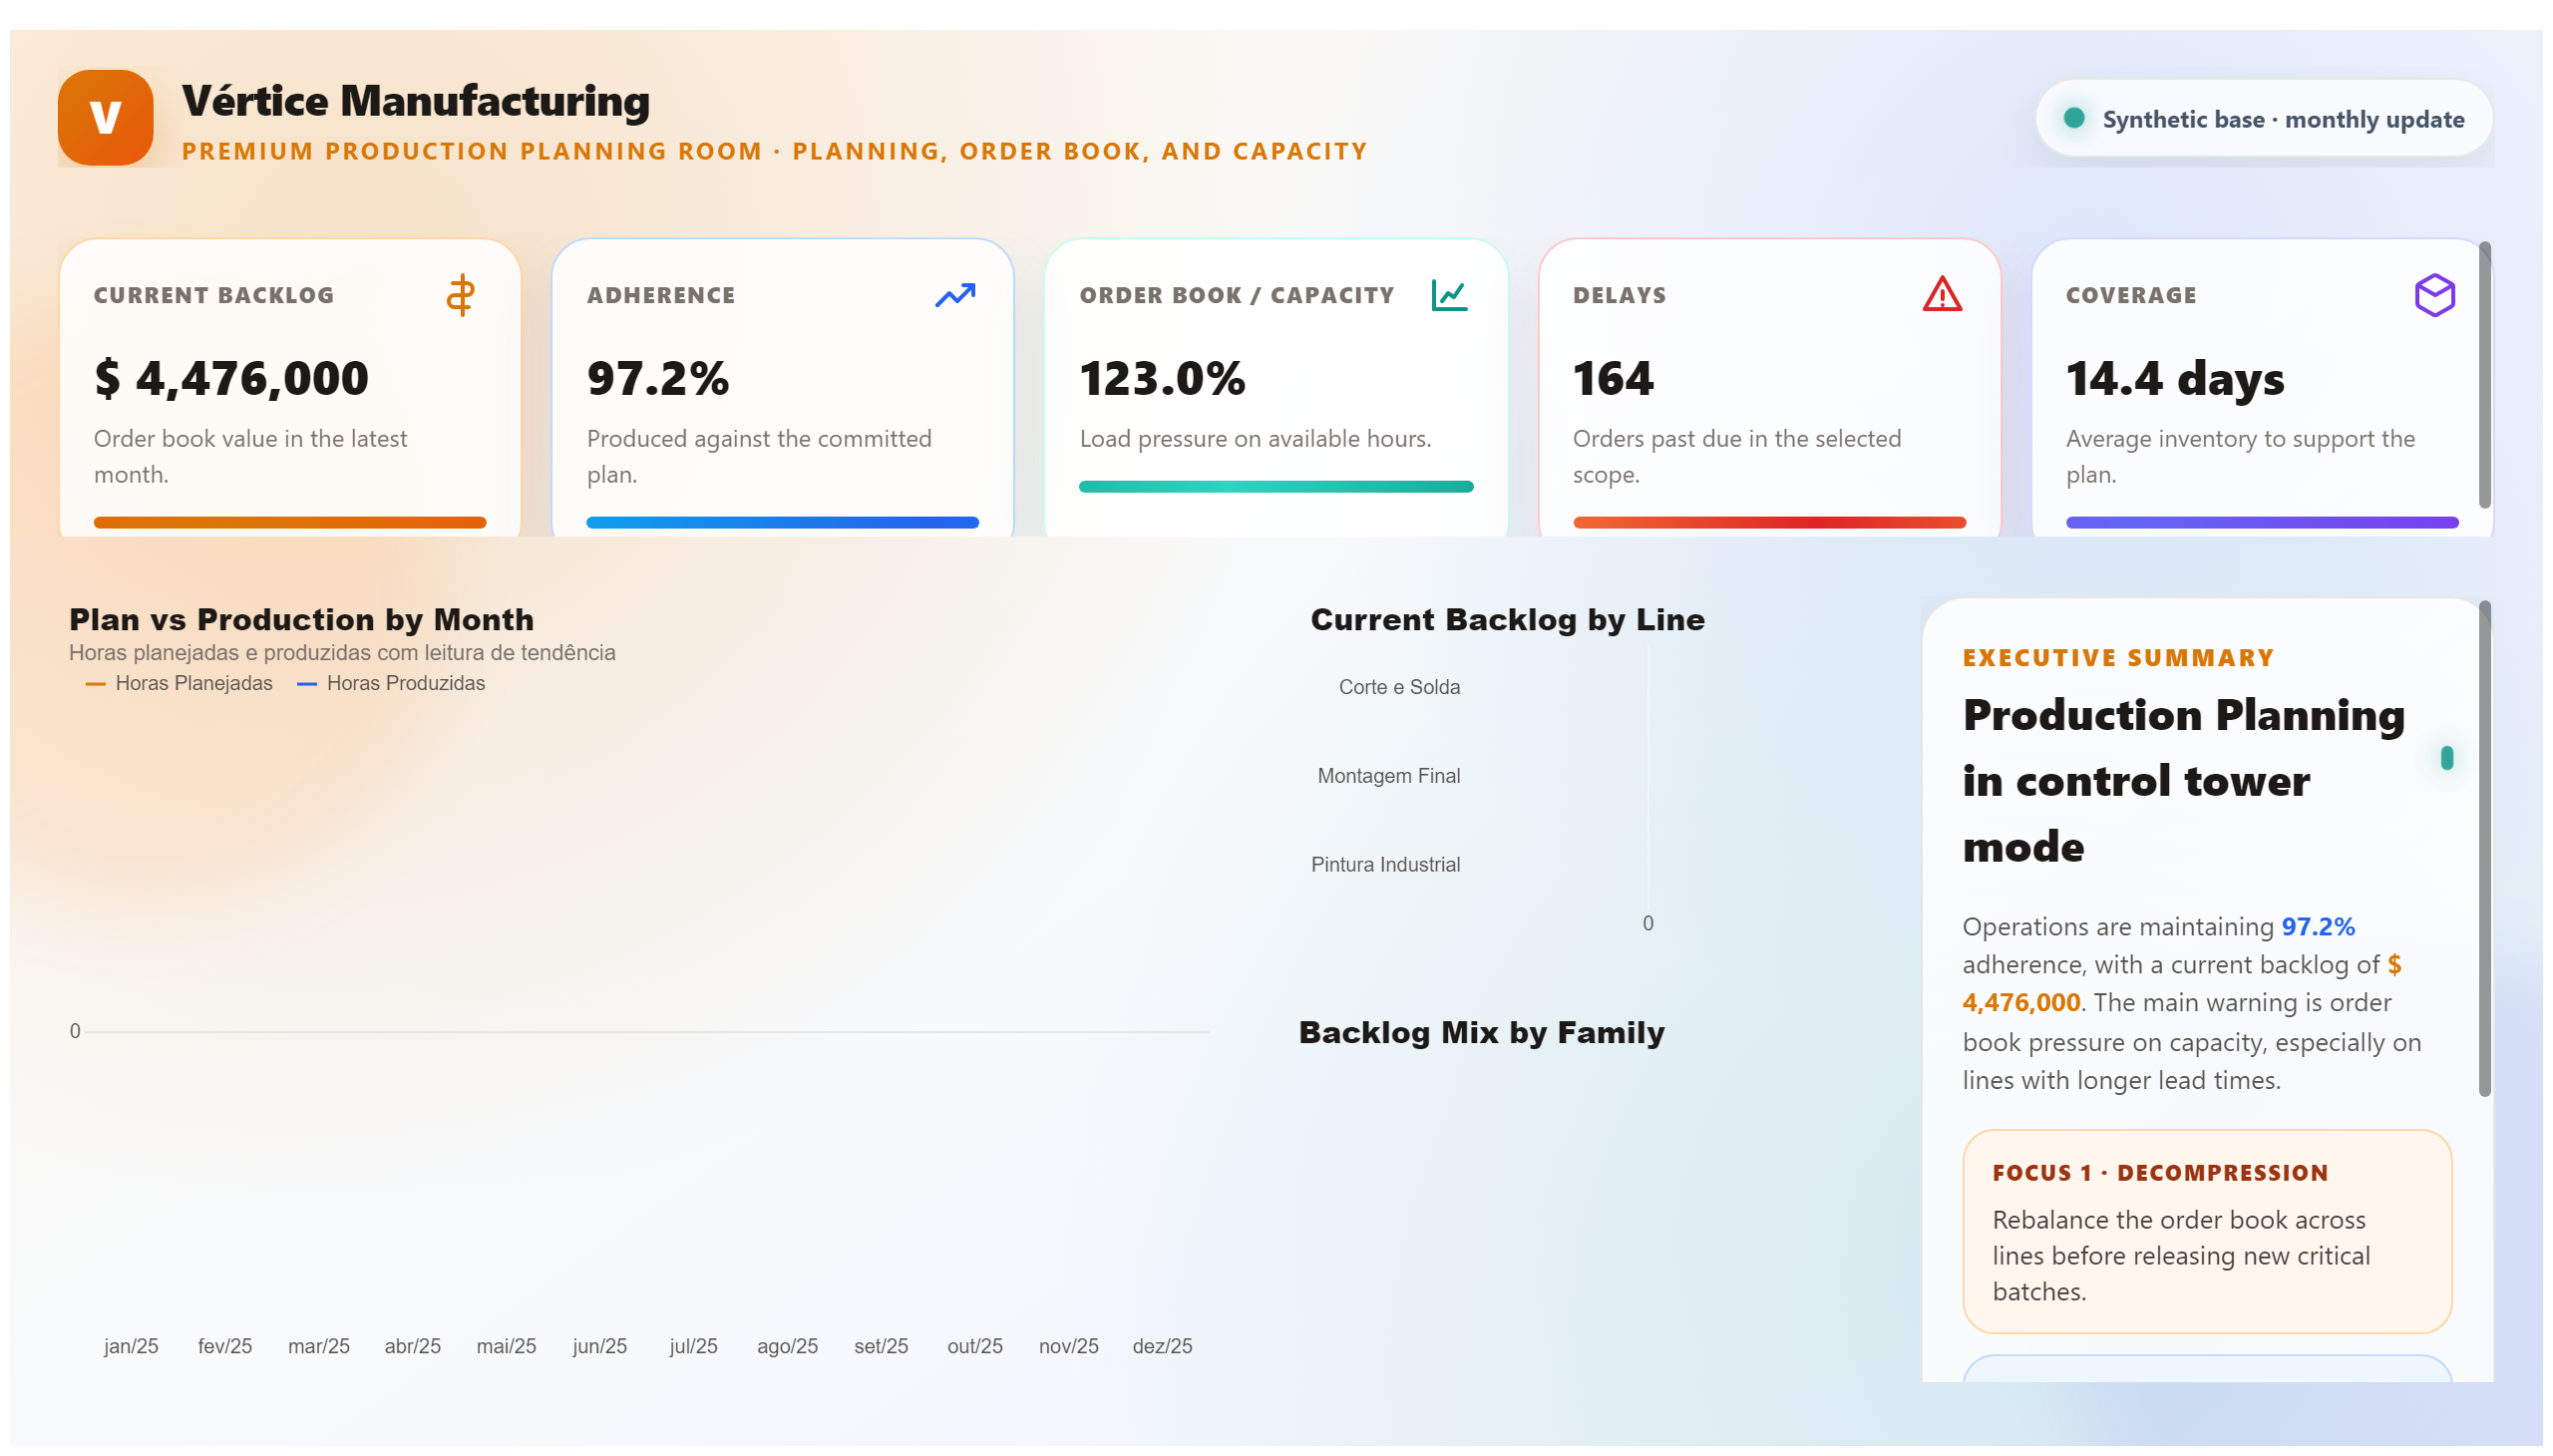Viewport: 2553px width, 1456px height.
Task: Click the Premium Production Planning Room subtitle
Action: coord(774,151)
